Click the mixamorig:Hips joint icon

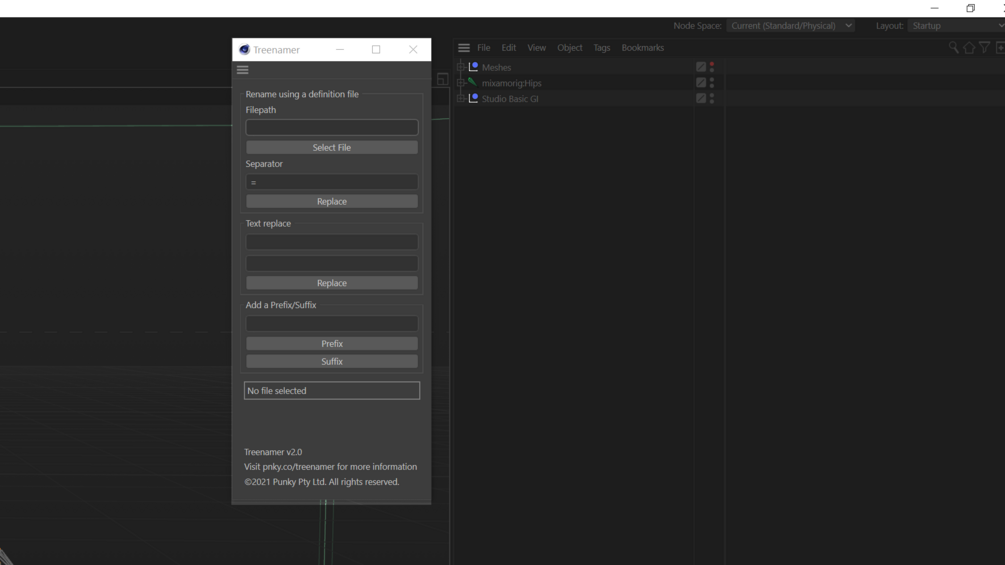pos(473,83)
